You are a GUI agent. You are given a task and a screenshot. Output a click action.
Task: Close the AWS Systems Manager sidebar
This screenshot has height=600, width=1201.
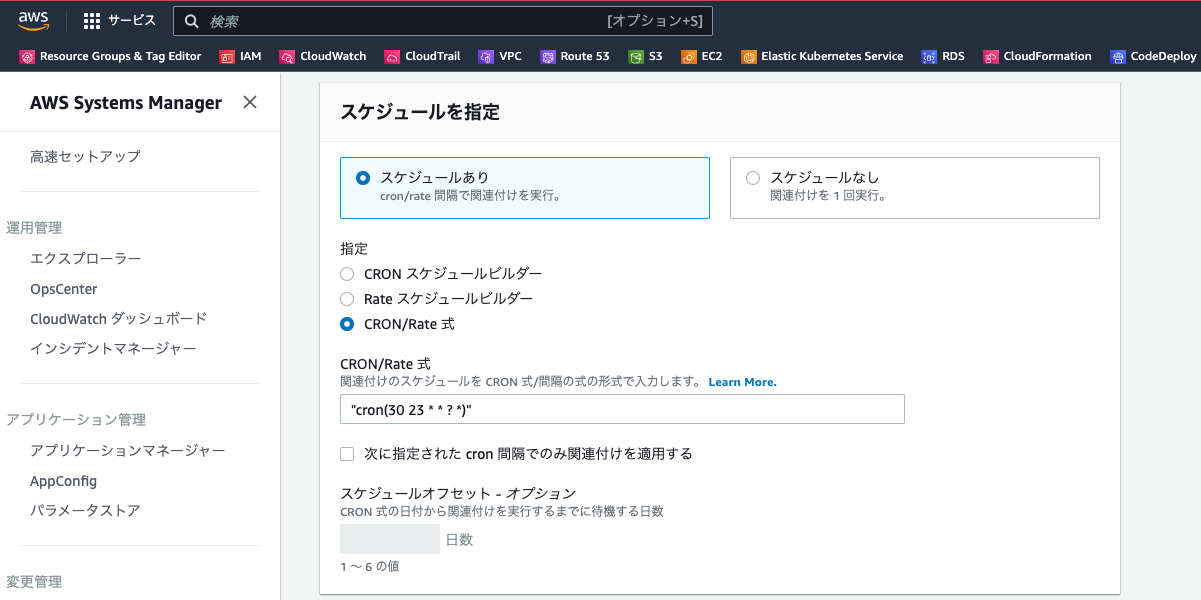249,102
